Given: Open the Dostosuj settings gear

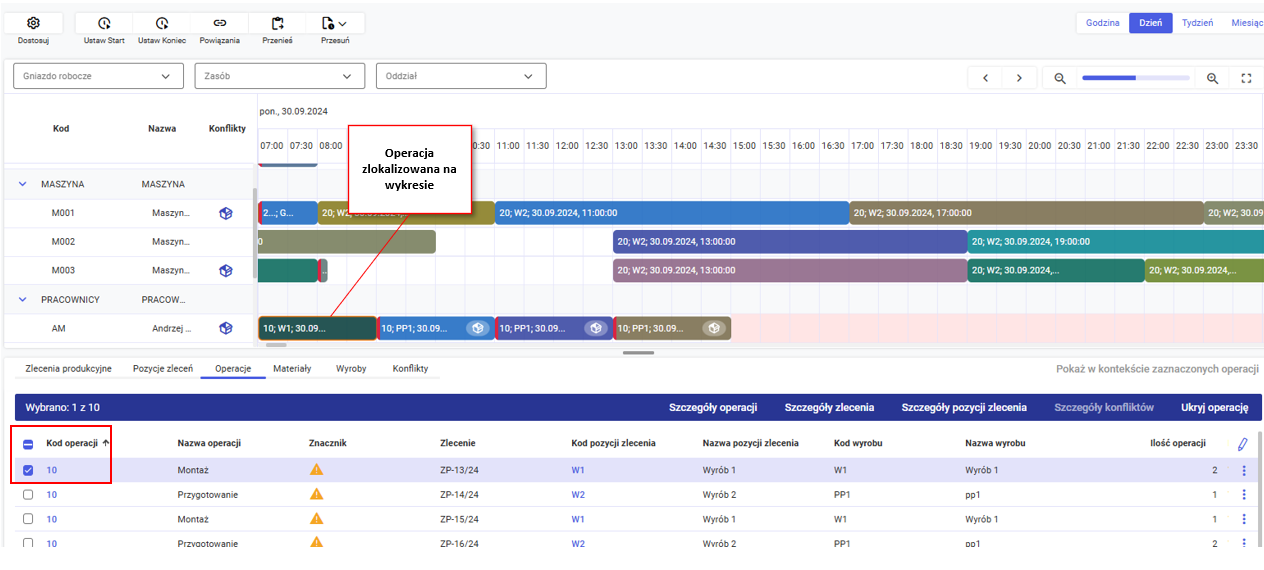Looking at the screenshot, I should click(x=33, y=23).
